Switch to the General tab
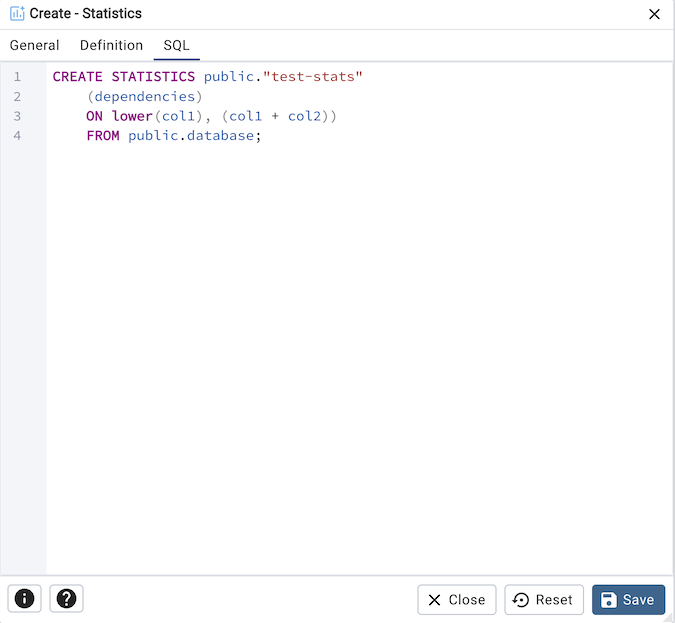 coord(34,45)
